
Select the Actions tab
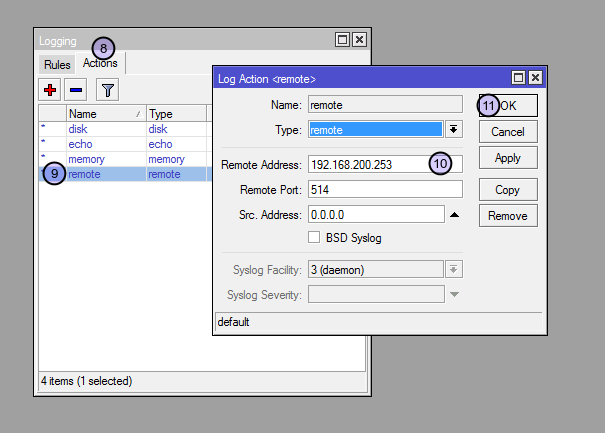tap(100, 64)
